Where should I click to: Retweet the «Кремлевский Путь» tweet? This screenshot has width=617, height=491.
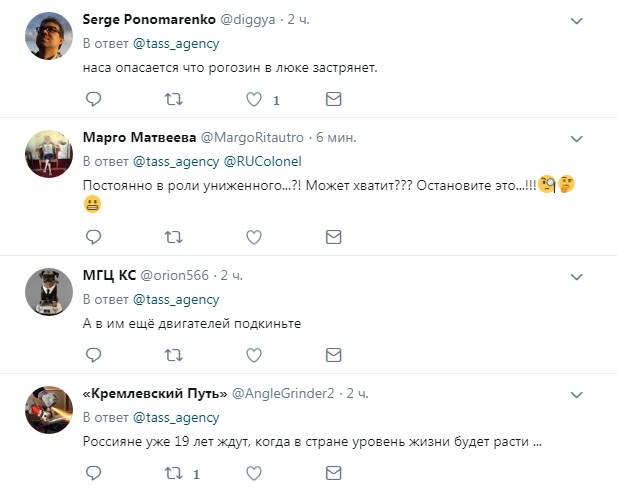(x=173, y=472)
